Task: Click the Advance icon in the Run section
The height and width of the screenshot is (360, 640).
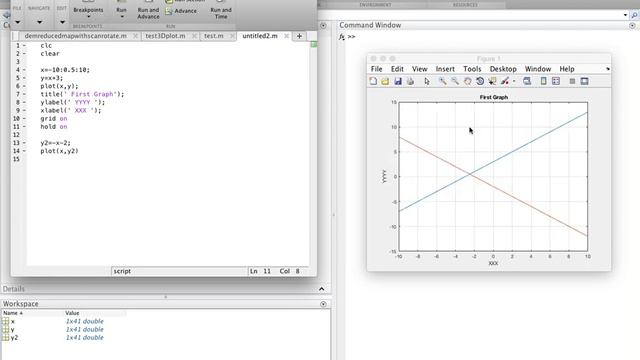Action: click(169, 11)
